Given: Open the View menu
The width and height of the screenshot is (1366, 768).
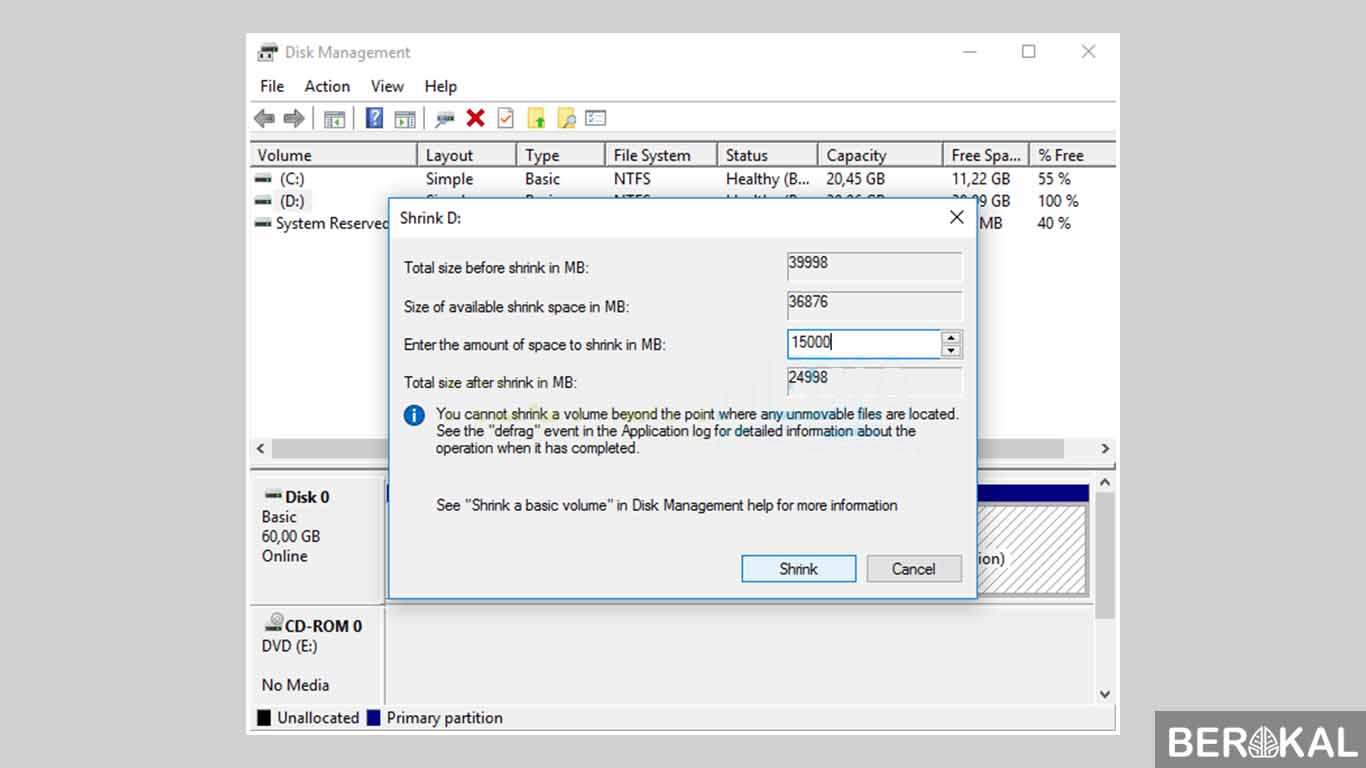Looking at the screenshot, I should click(387, 86).
